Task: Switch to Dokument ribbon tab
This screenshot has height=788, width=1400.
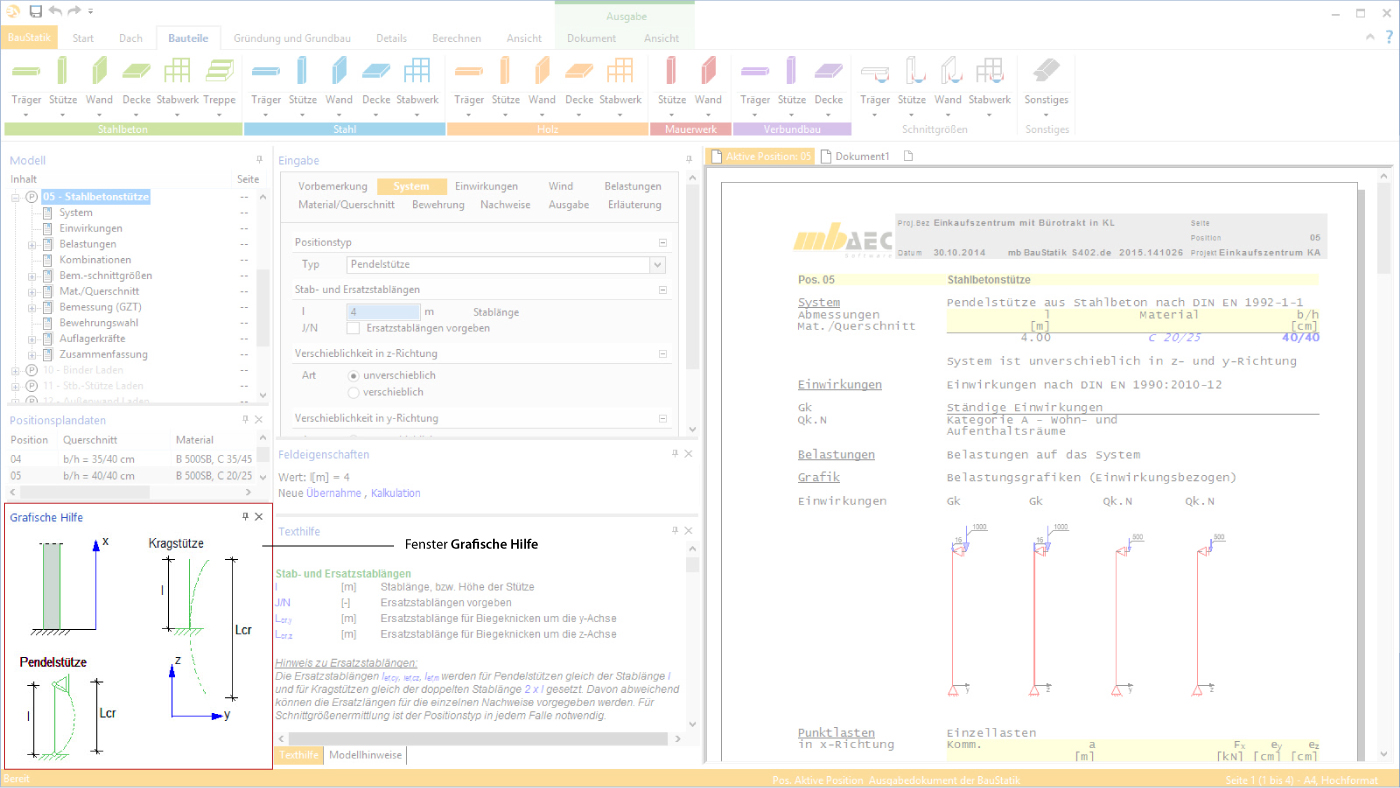Action: pyautogui.click(x=591, y=38)
